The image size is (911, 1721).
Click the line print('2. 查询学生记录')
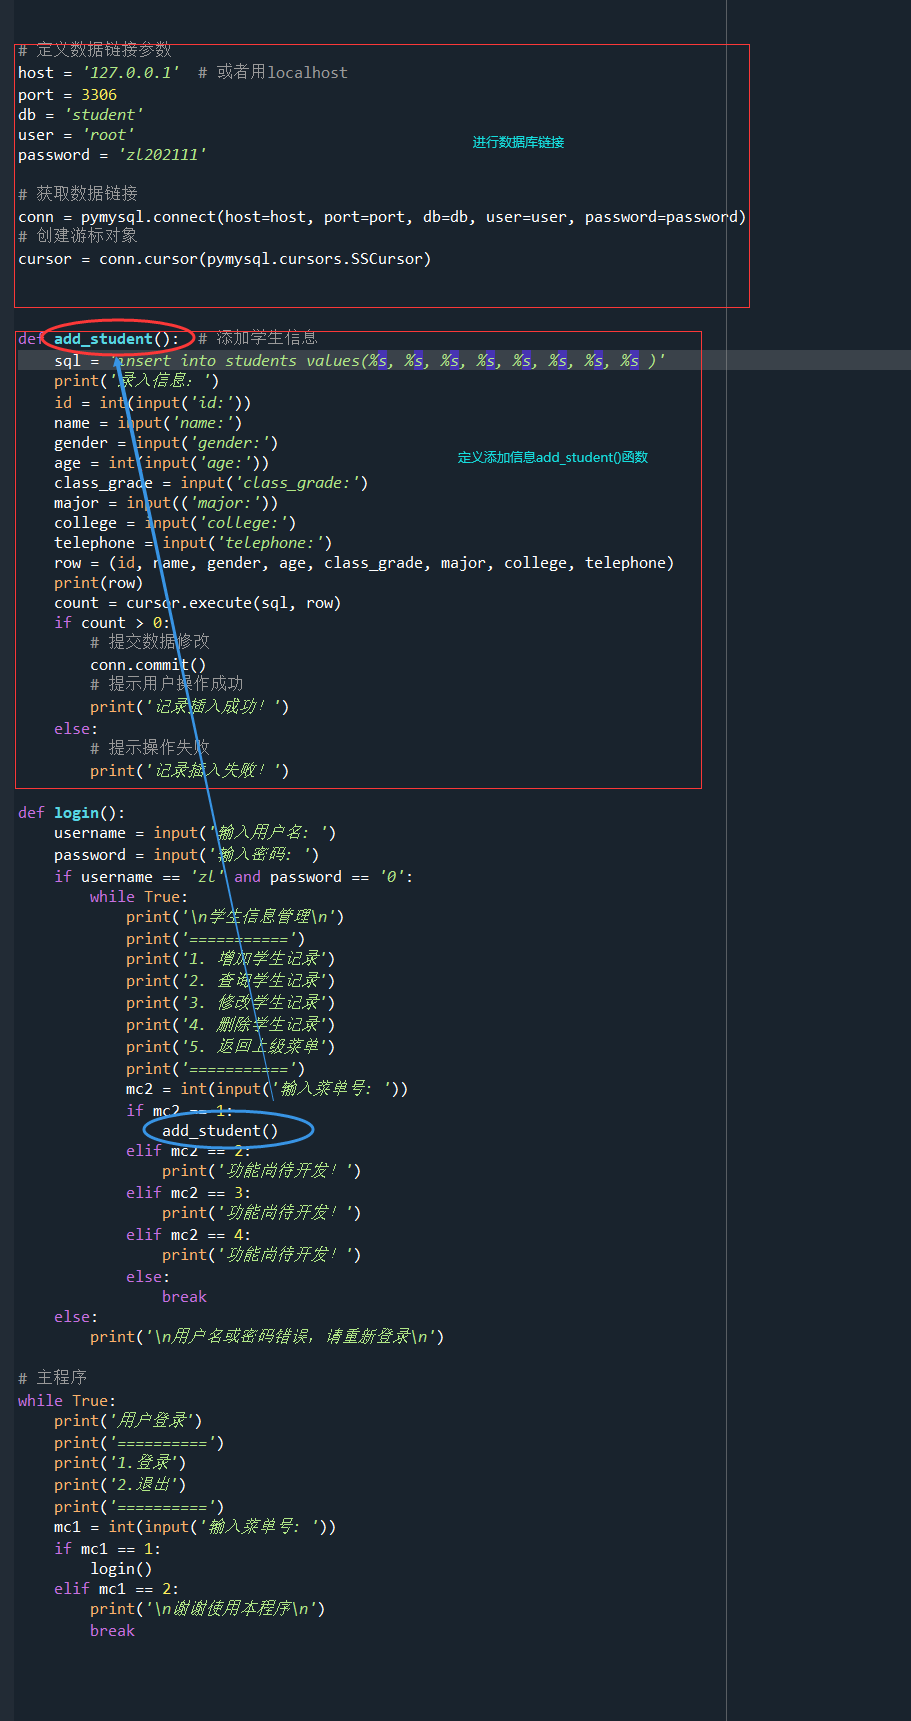pos(231,981)
